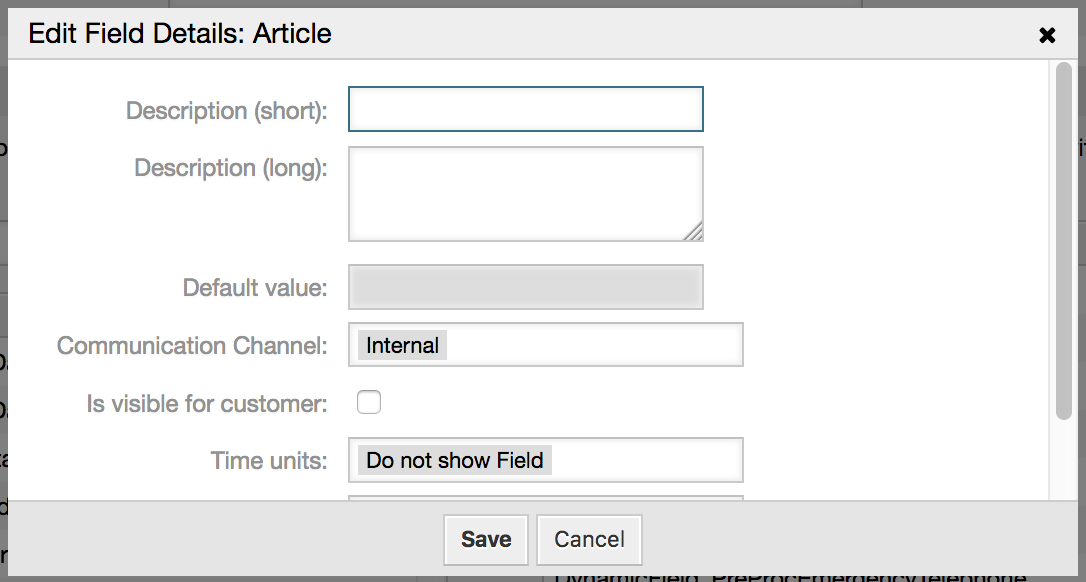The height and width of the screenshot is (582, 1086).
Task: Click inside the Description (short) text field
Action: [x=525, y=108]
